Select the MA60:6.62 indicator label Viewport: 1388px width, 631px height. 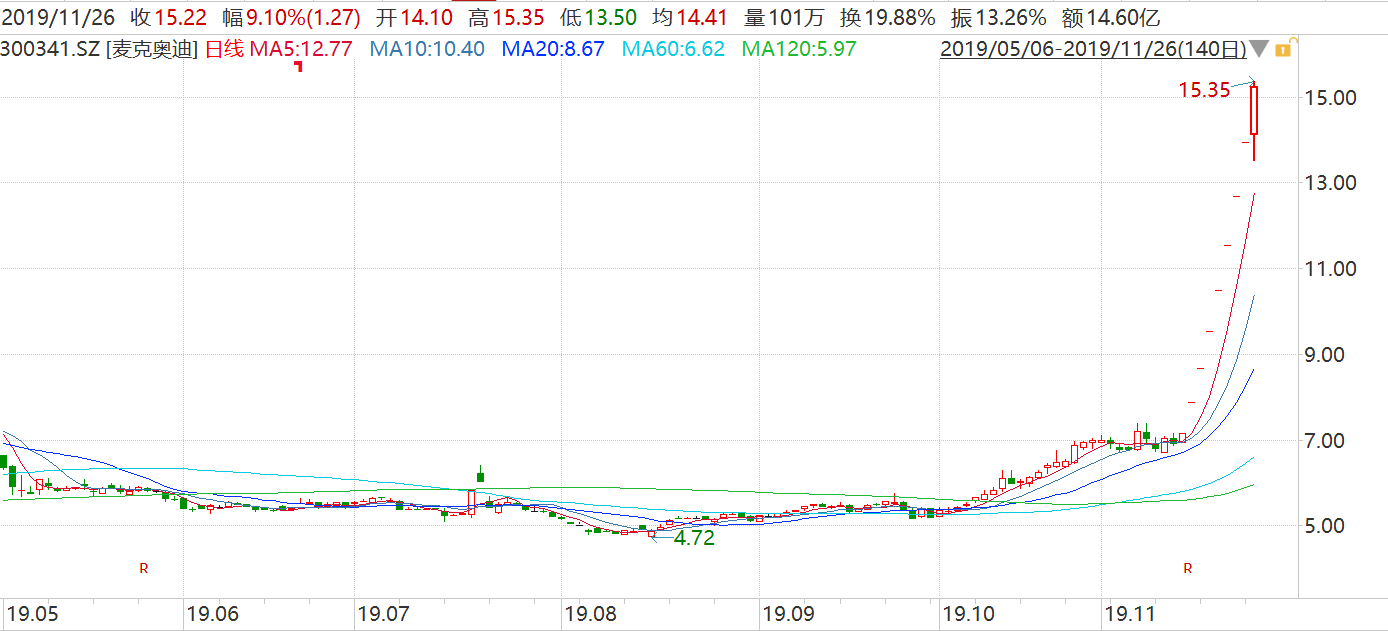click(673, 48)
